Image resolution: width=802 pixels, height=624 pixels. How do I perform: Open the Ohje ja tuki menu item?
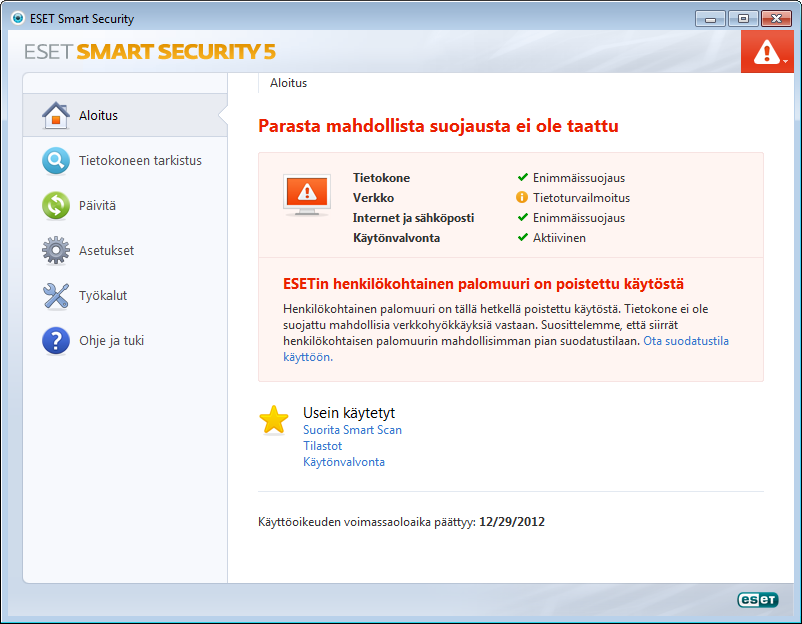125,341
